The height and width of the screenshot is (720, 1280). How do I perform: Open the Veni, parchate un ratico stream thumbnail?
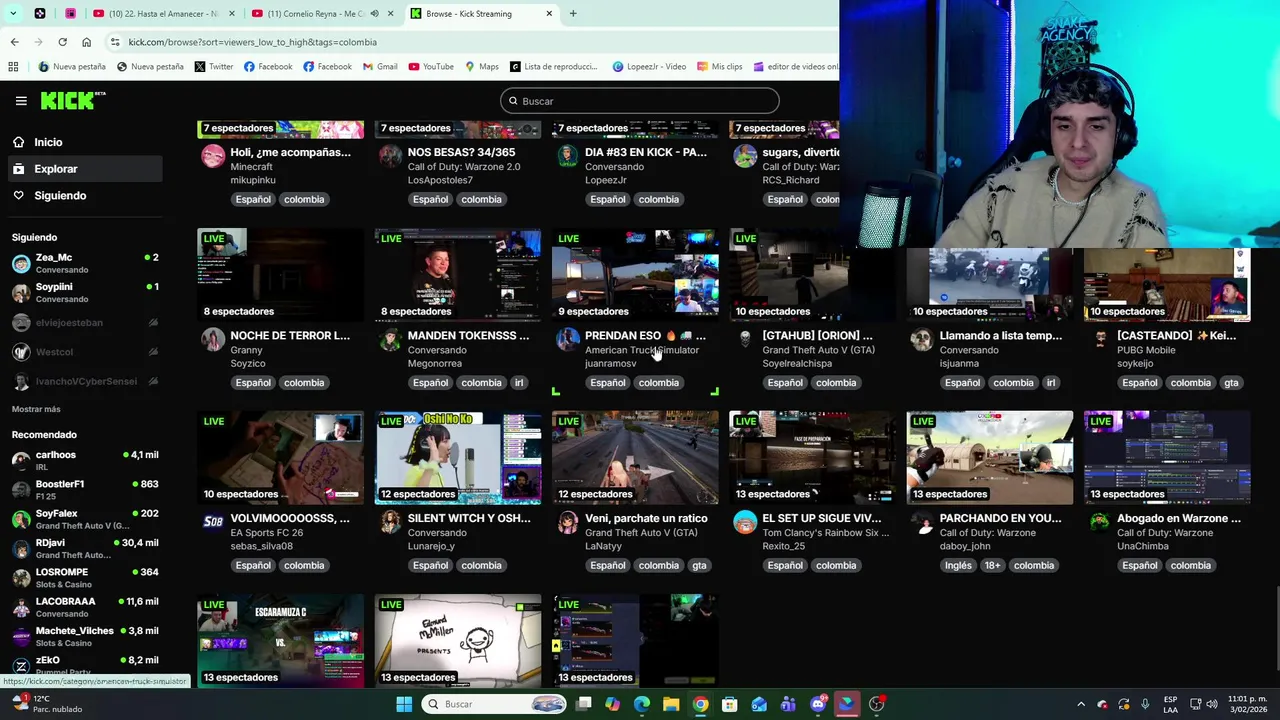[x=635, y=458]
